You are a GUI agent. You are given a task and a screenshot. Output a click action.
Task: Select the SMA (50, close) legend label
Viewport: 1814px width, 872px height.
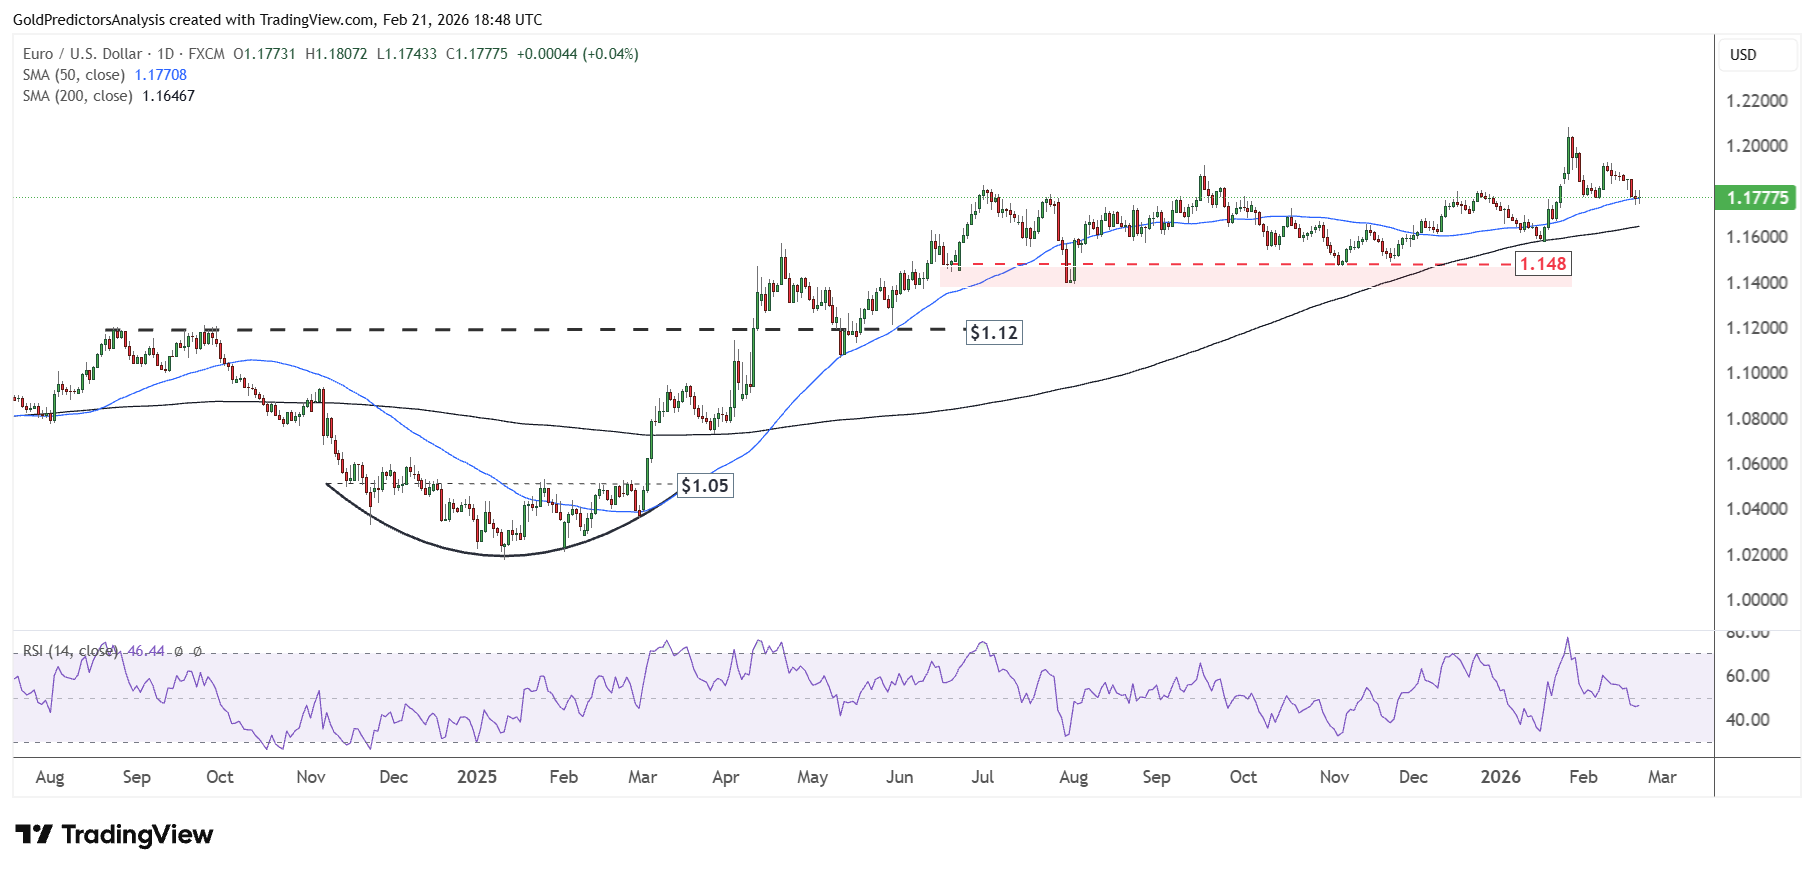74,75
